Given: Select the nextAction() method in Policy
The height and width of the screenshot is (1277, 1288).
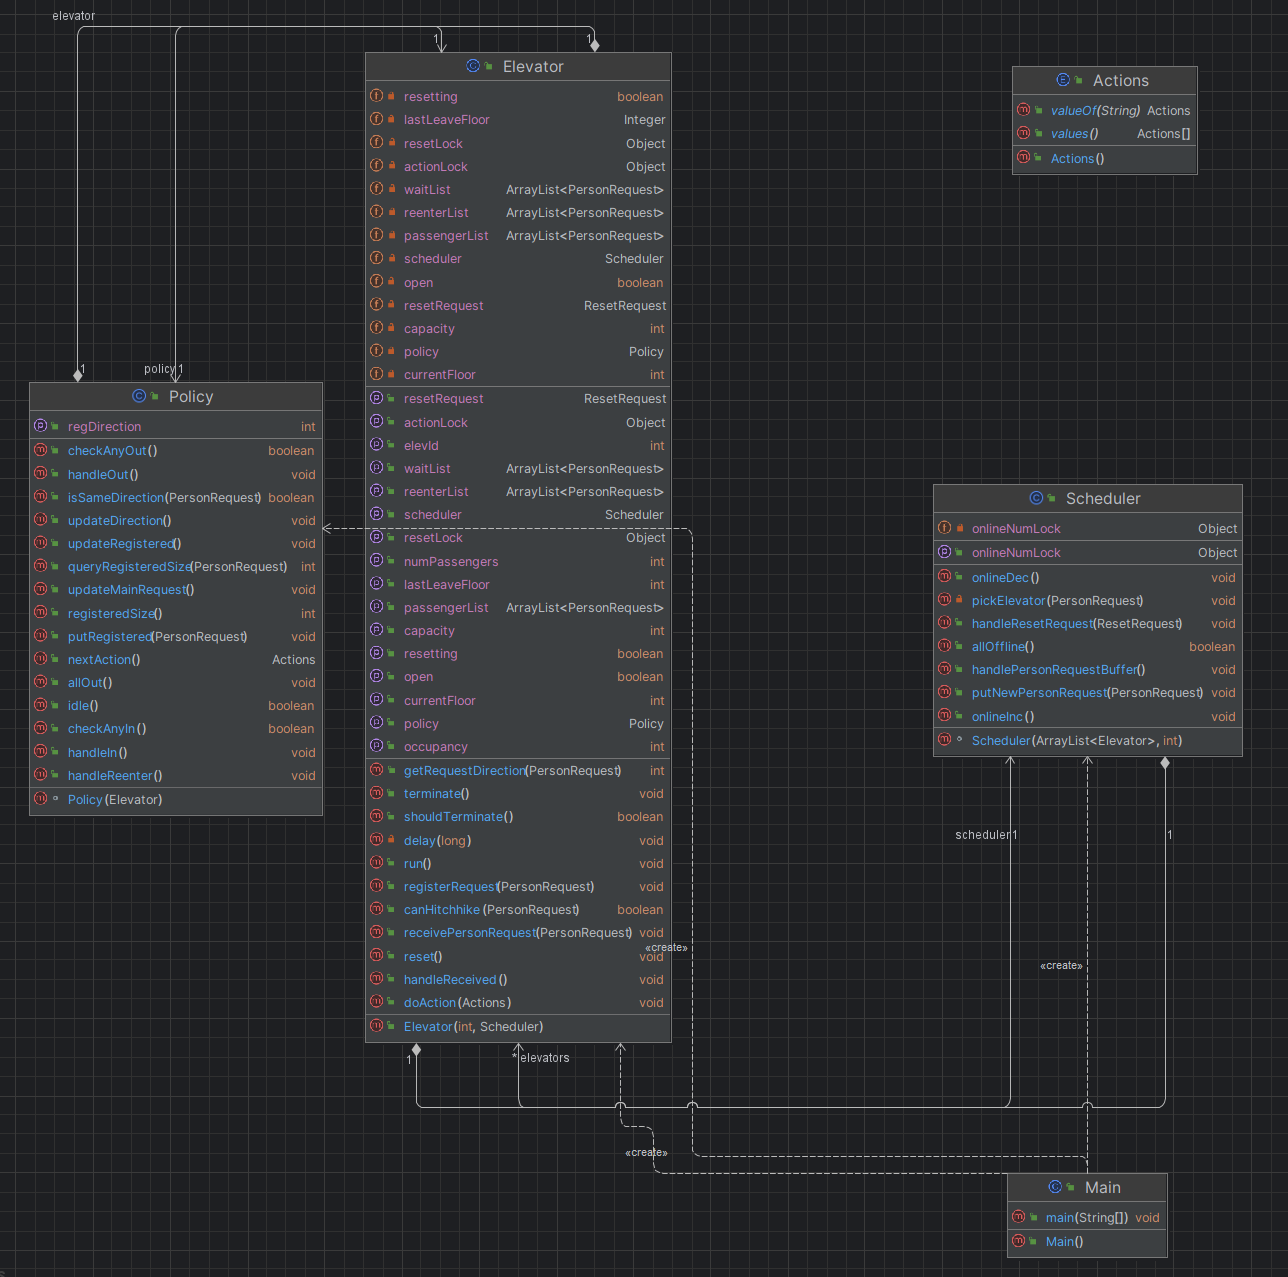Looking at the screenshot, I should (x=176, y=660).
